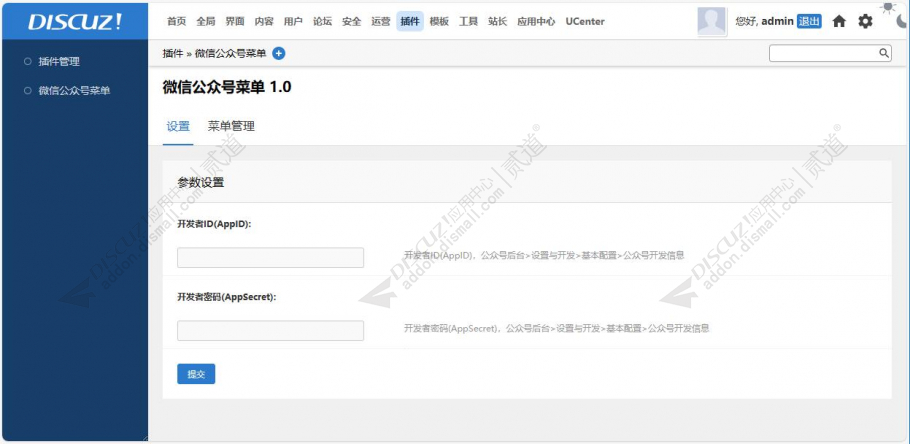This screenshot has width=910, height=444.
Task: Click the AppID help description text
Action: [x=544, y=255]
